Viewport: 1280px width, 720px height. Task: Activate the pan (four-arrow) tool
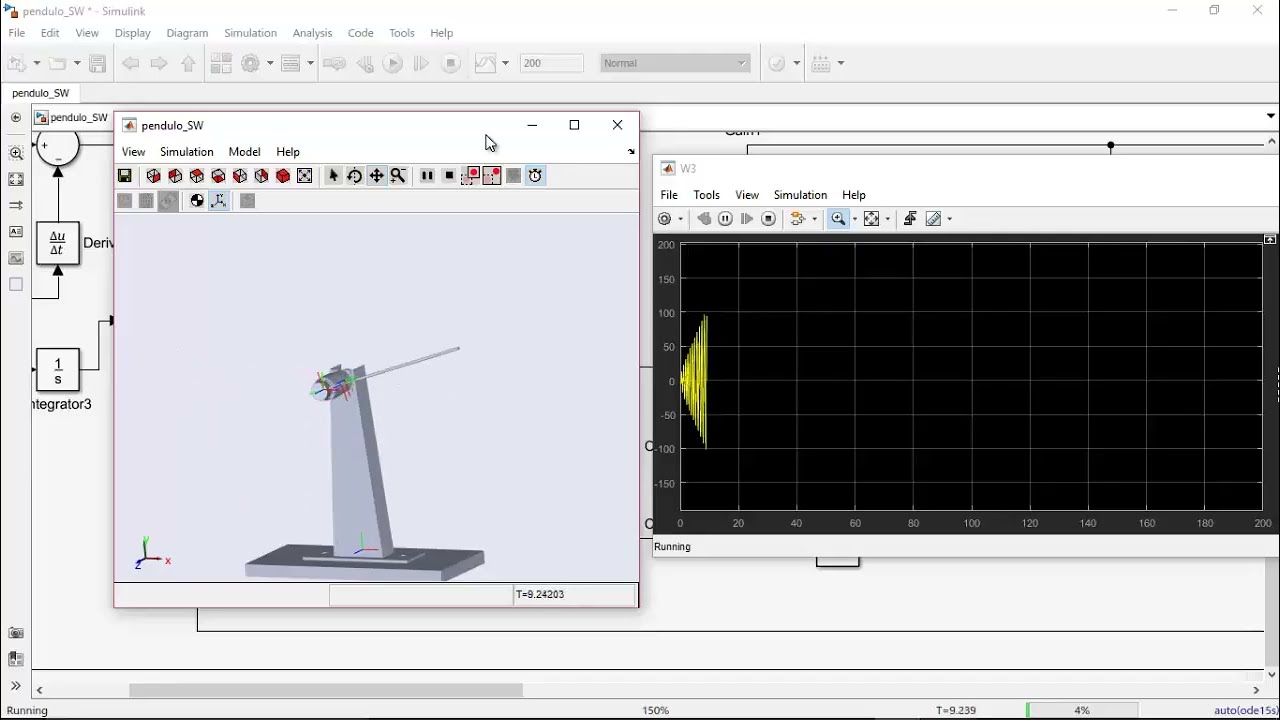pyautogui.click(x=376, y=176)
